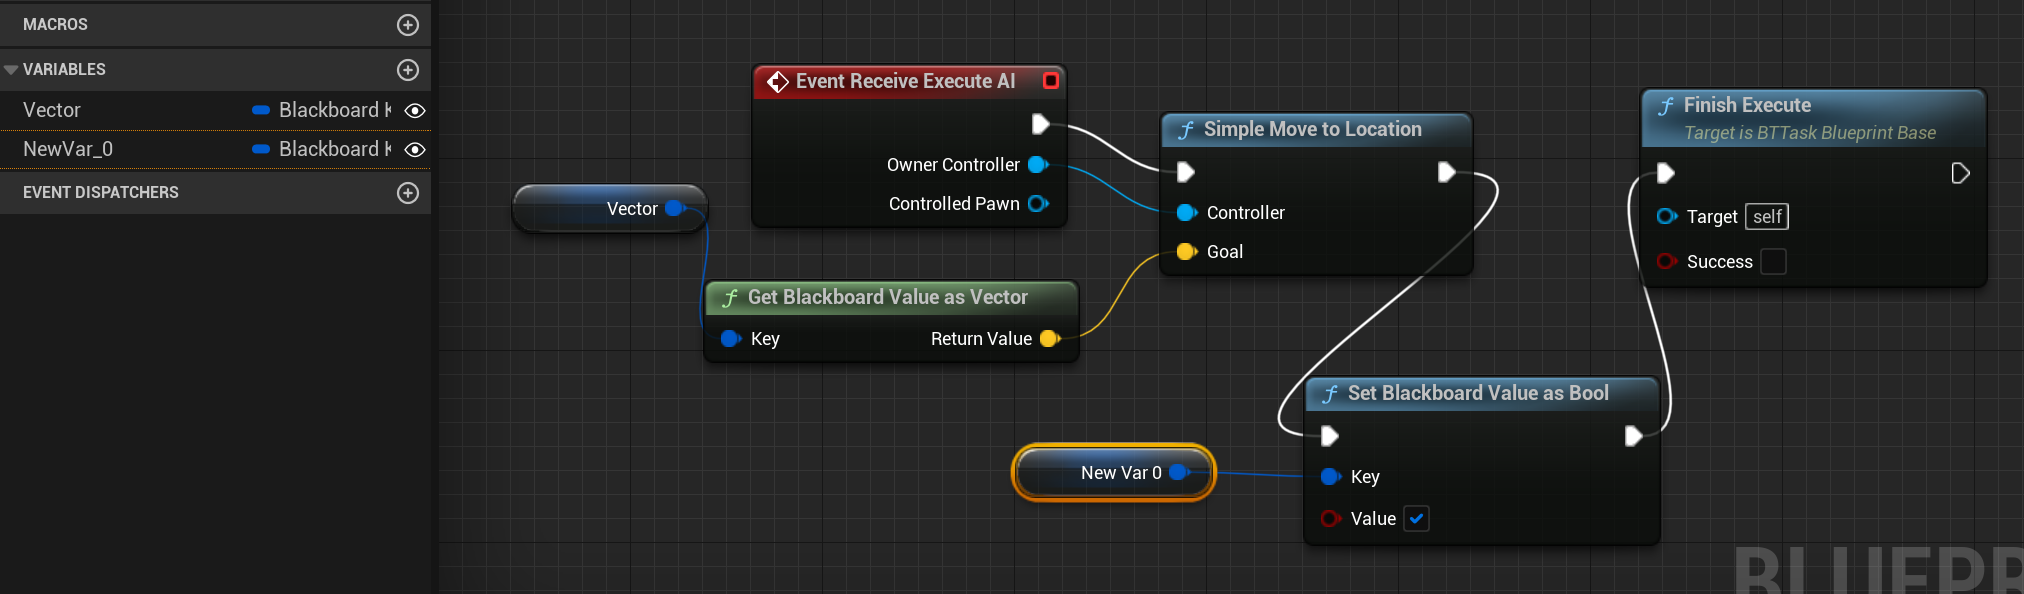Select Simple Move to Location node title
Screen dimensions: 2024x594
(x=1312, y=129)
